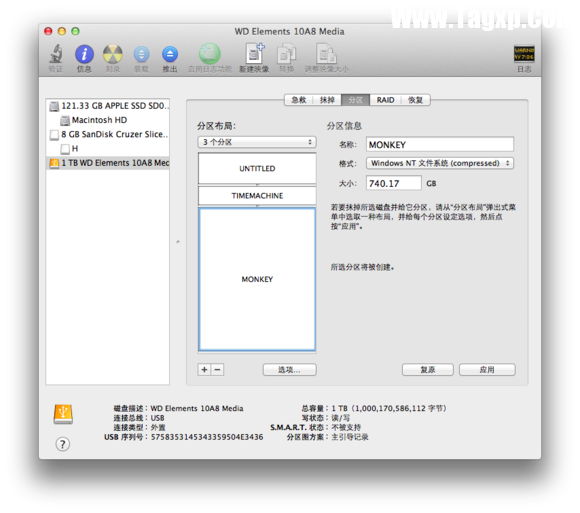
Task: Click the remove partition minus button
Action: click(x=218, y=369)
